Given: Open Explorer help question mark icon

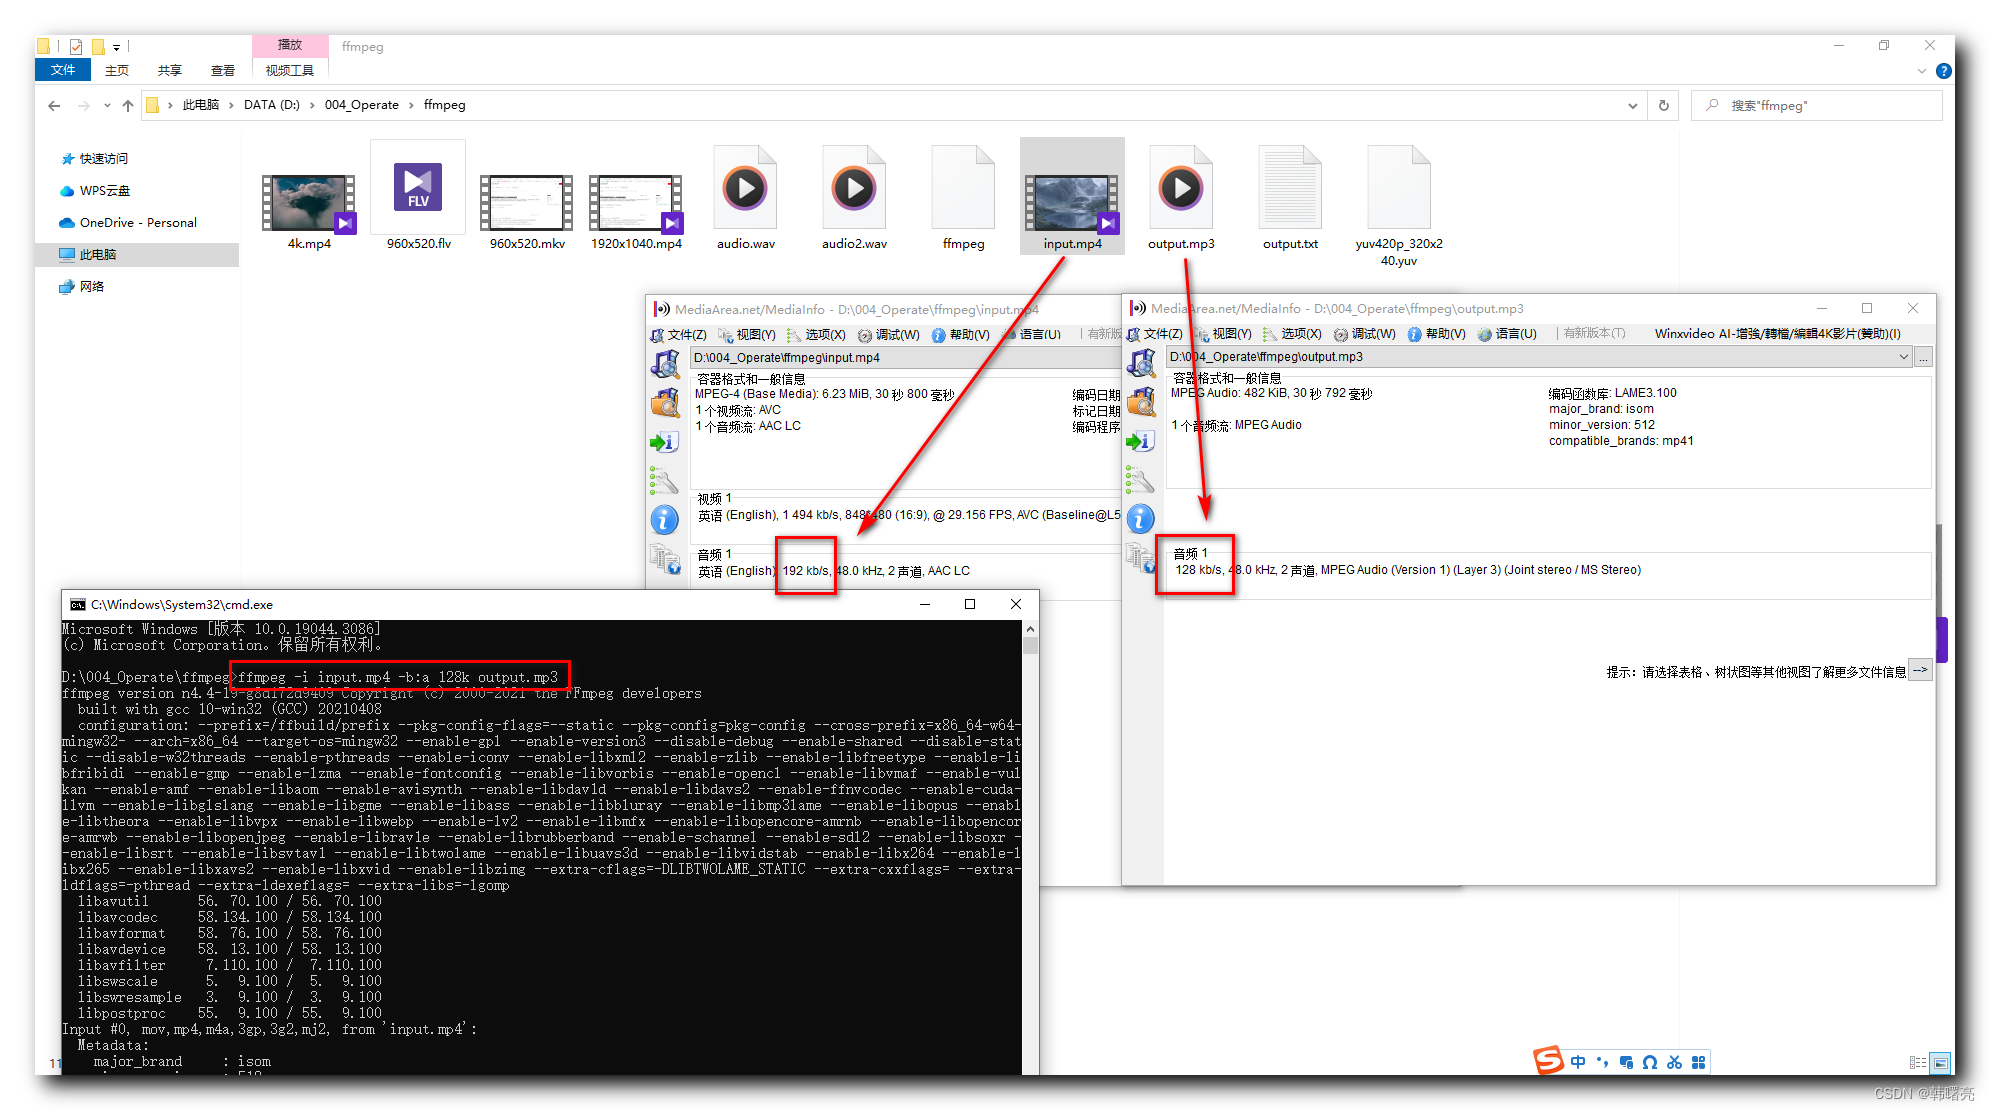Looking at the screenshot, I should point(1943,71).
